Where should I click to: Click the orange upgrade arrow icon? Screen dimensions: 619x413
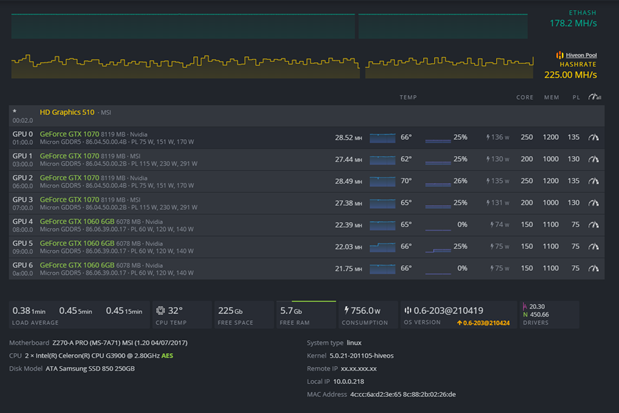point(460,323)
